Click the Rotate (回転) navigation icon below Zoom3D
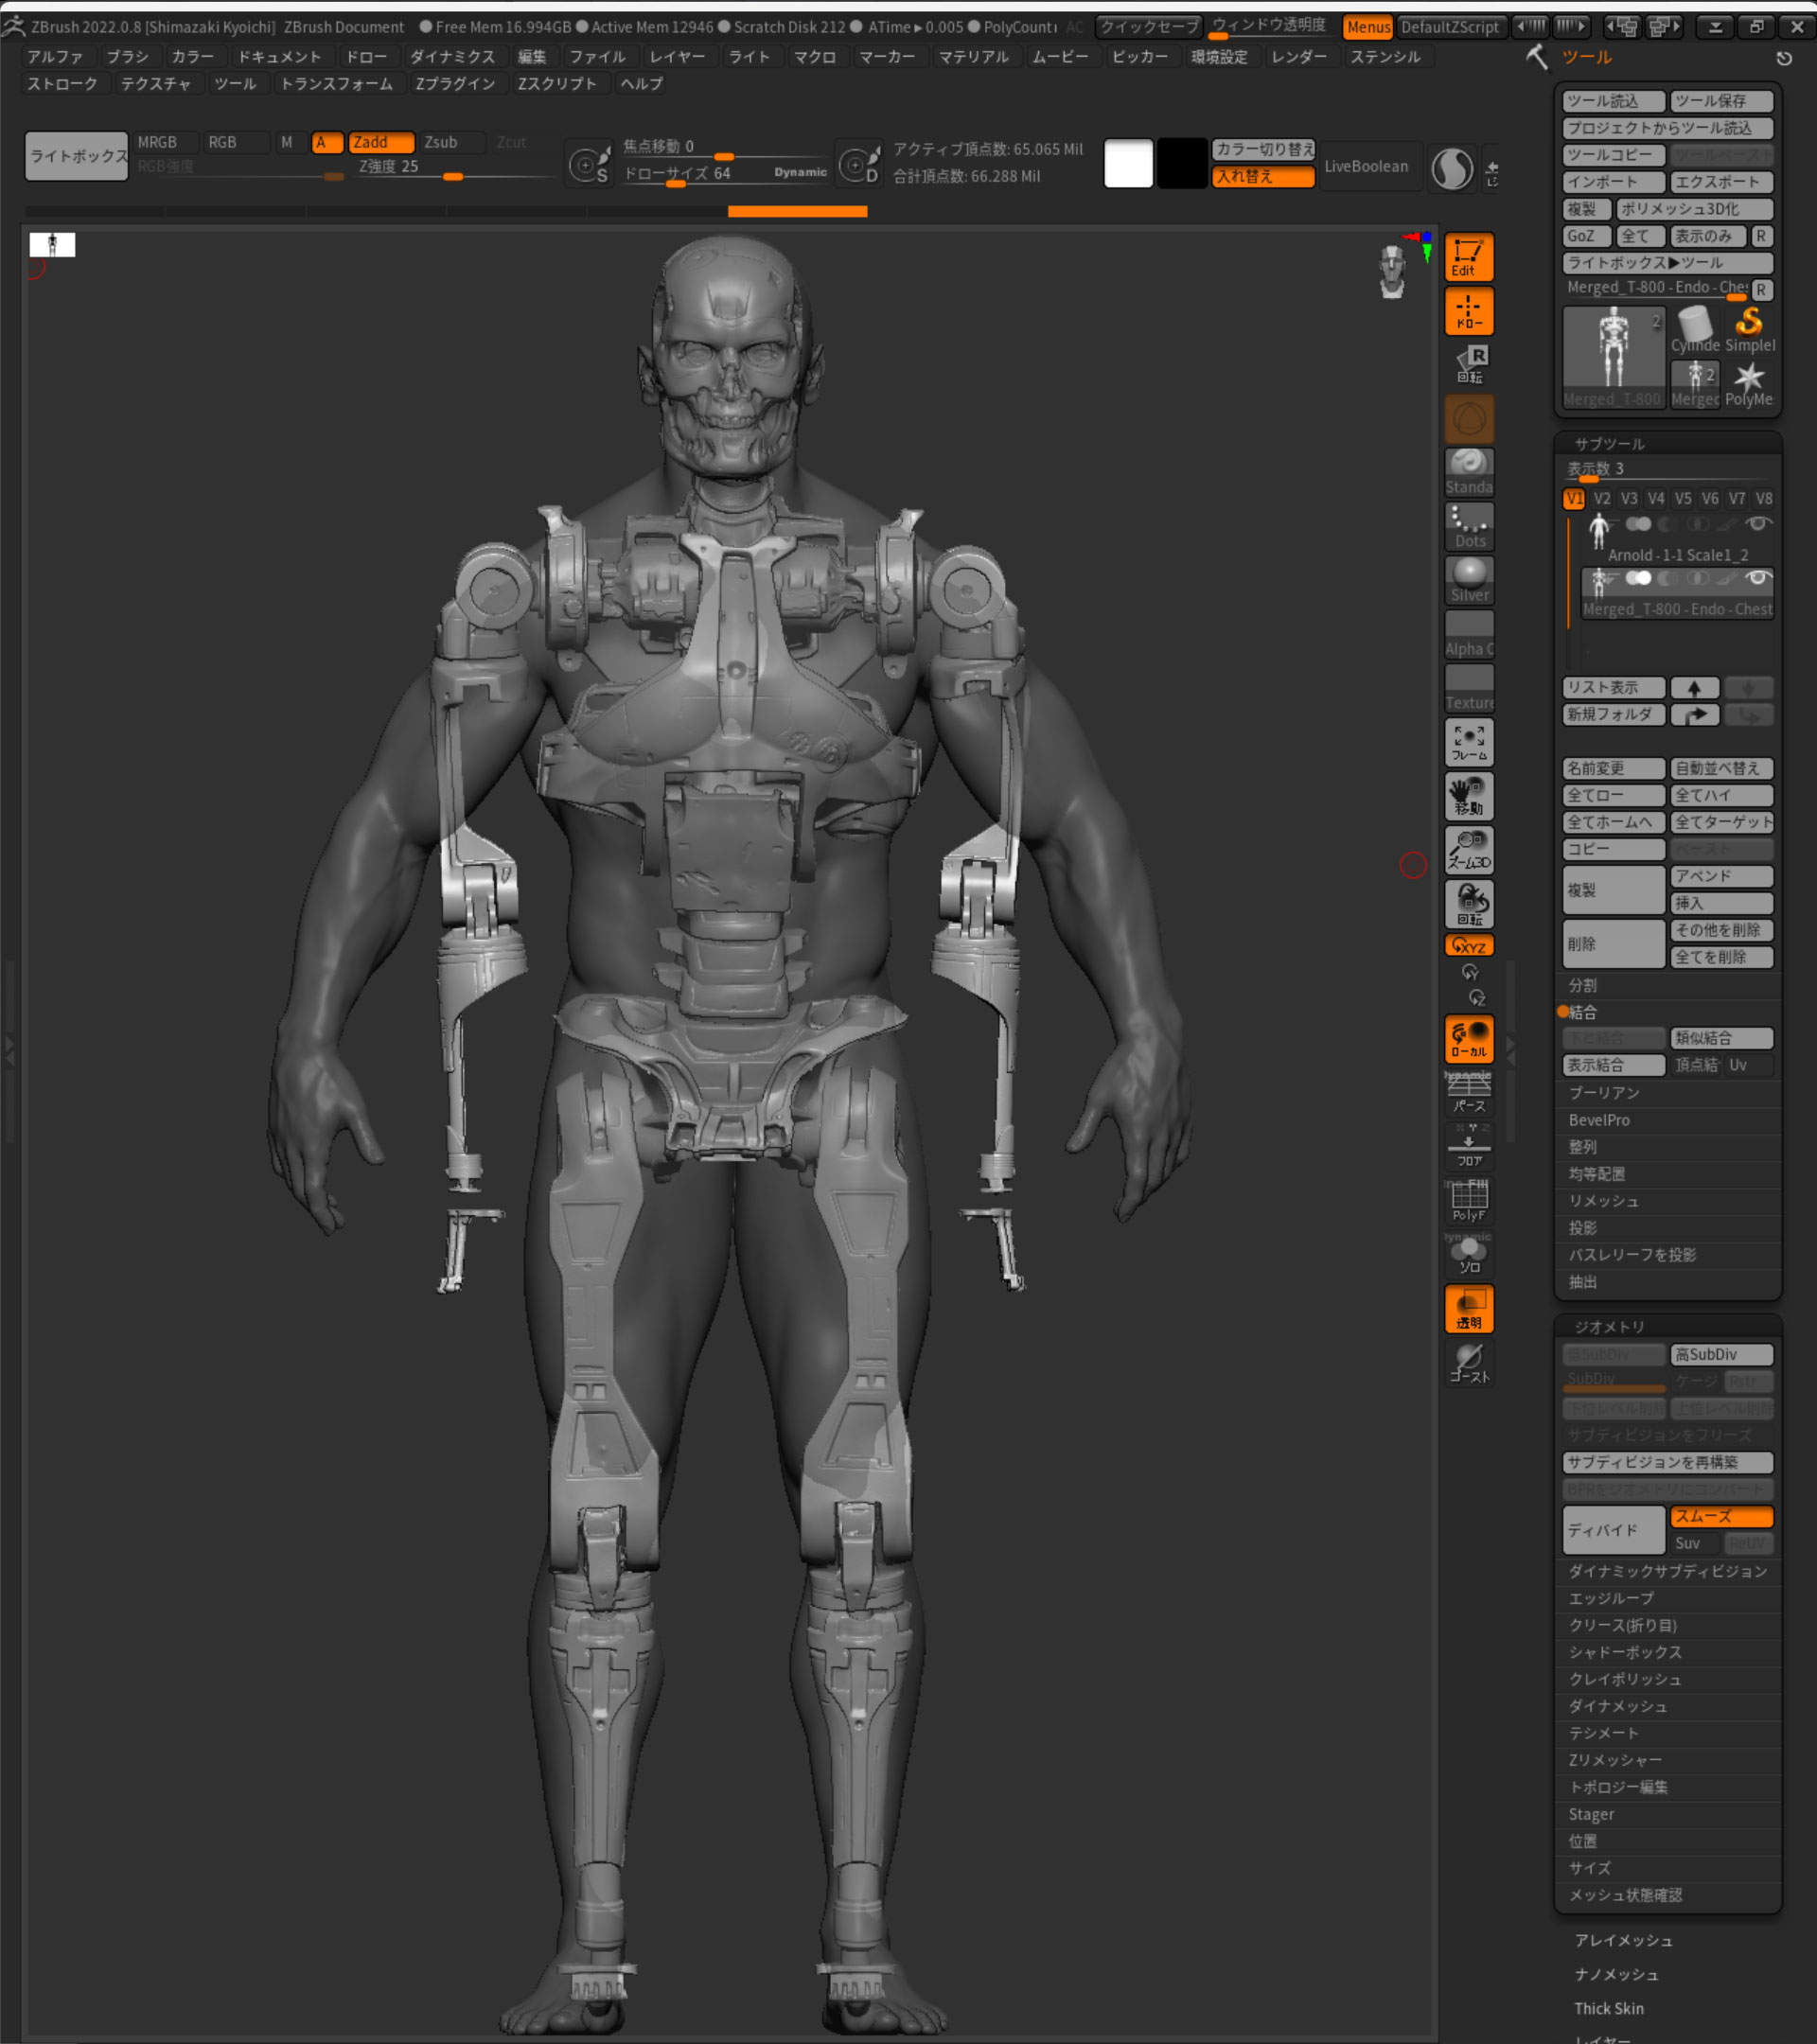This screenshot has height=2044, width=1817. coord(1468,904)
